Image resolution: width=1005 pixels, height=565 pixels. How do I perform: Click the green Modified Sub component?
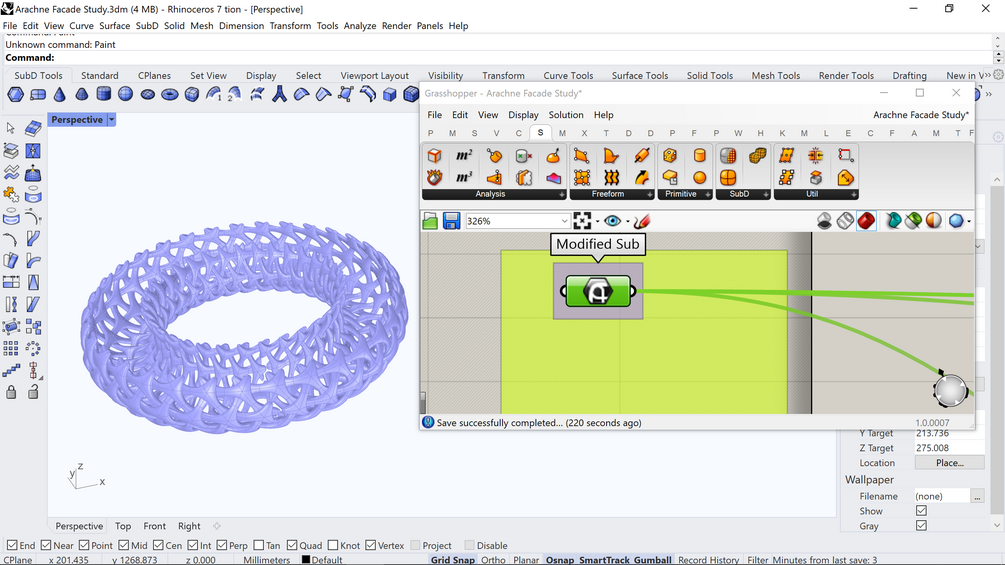tap(598, 291)
